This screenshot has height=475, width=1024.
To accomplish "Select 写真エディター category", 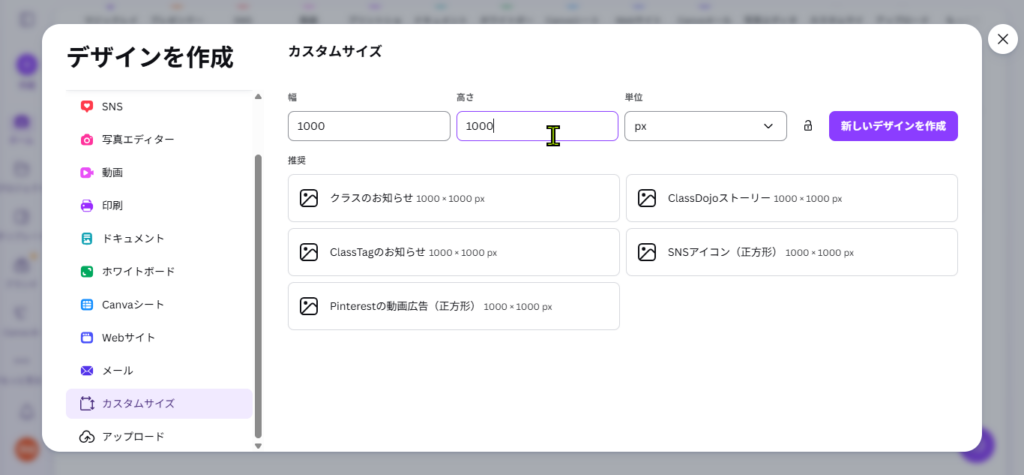I will [x=159, y=140].
